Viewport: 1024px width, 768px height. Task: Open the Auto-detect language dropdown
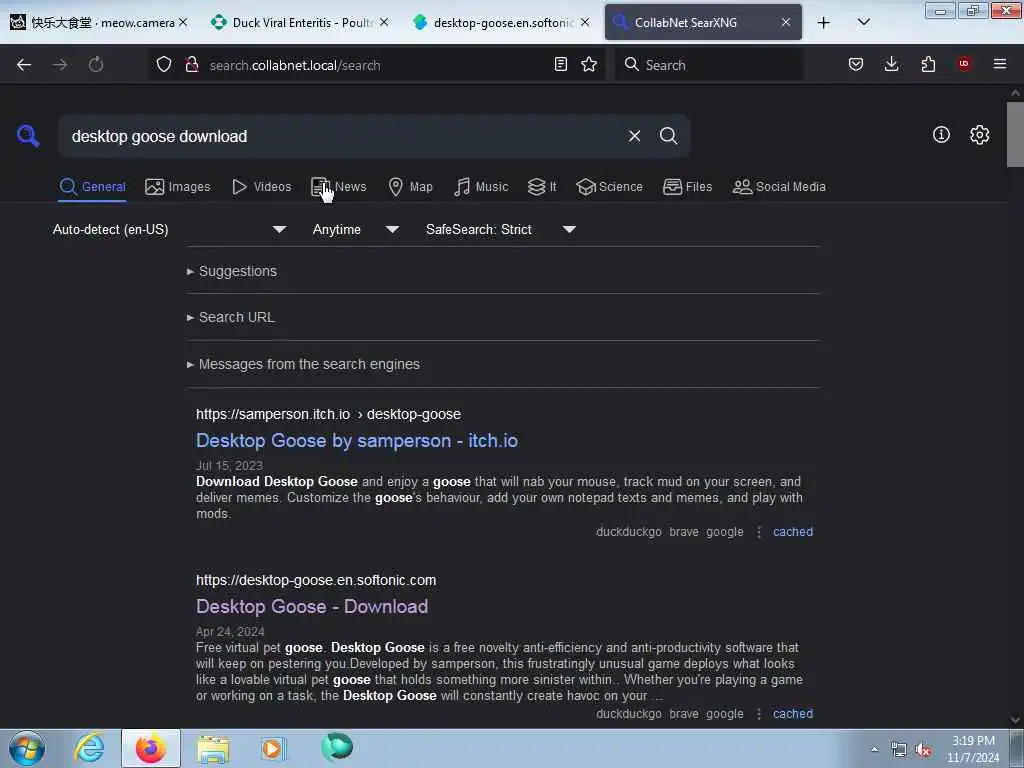click(169, 229)
